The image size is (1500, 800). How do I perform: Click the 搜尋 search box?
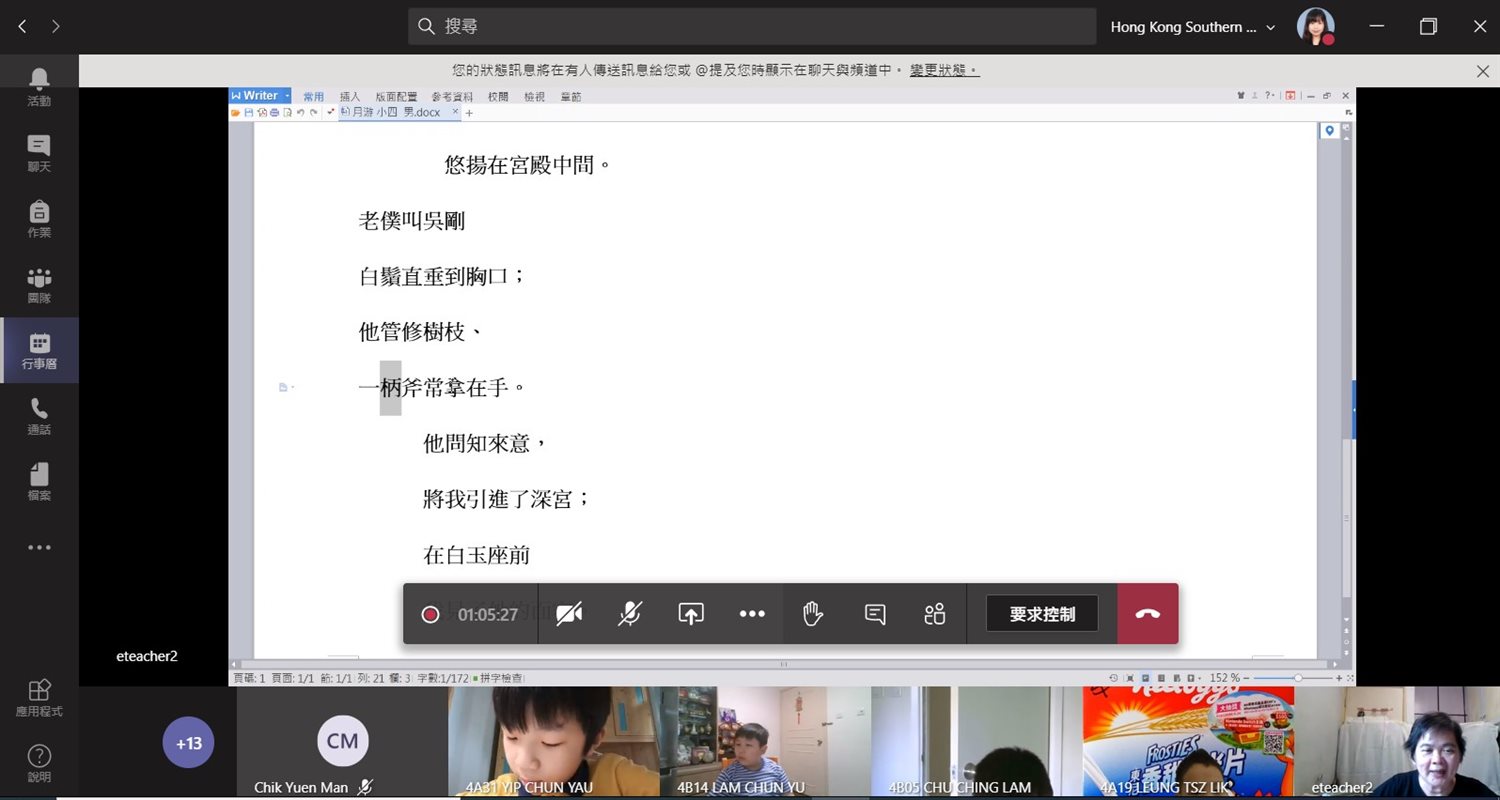752,27
